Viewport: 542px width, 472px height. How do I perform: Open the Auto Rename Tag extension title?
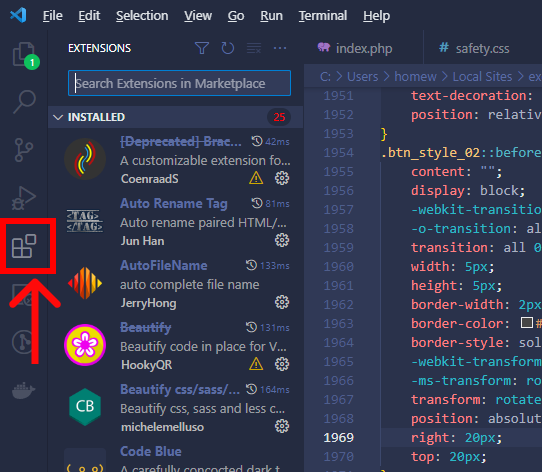pyautogui.click(x=174, y=203)
